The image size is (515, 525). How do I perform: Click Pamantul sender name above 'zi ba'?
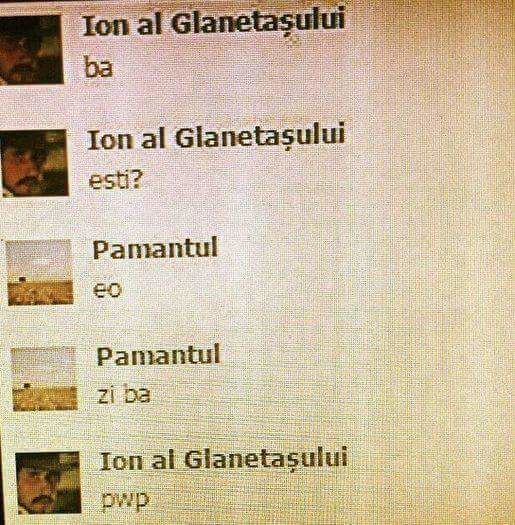pos(159,355)
